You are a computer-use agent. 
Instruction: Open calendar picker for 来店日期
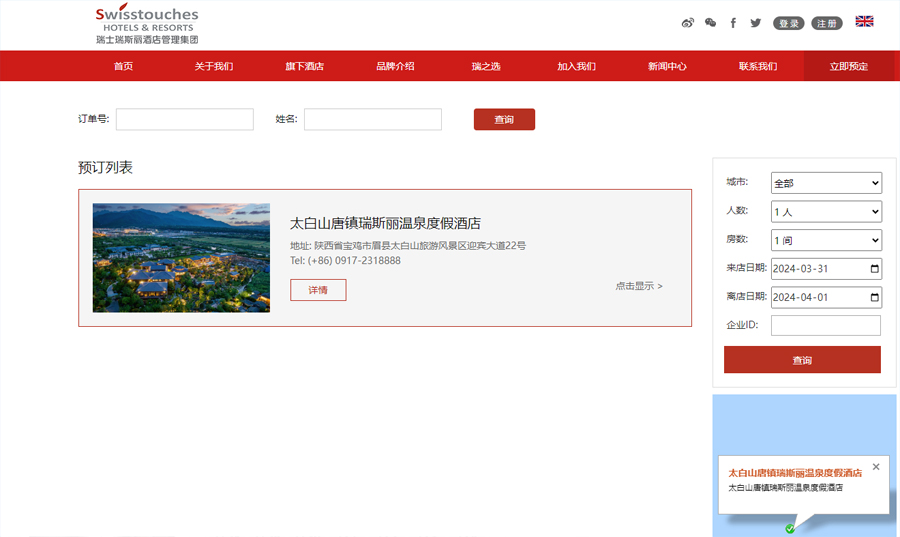[875, 269]
